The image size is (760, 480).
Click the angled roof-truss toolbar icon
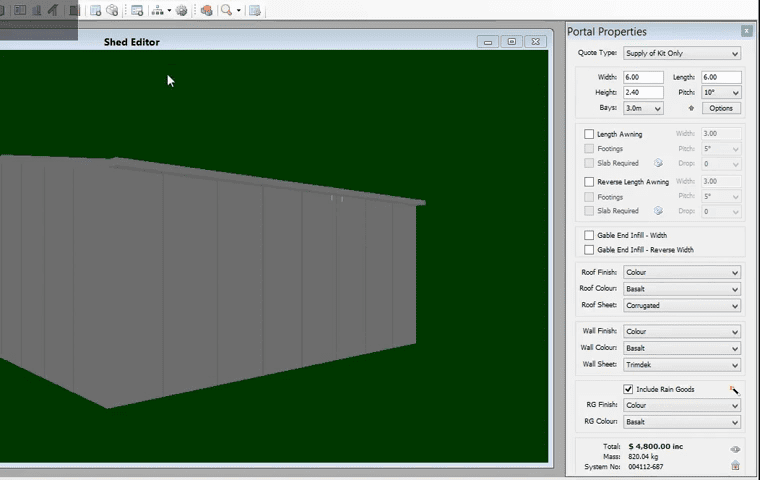coord(52,10)
